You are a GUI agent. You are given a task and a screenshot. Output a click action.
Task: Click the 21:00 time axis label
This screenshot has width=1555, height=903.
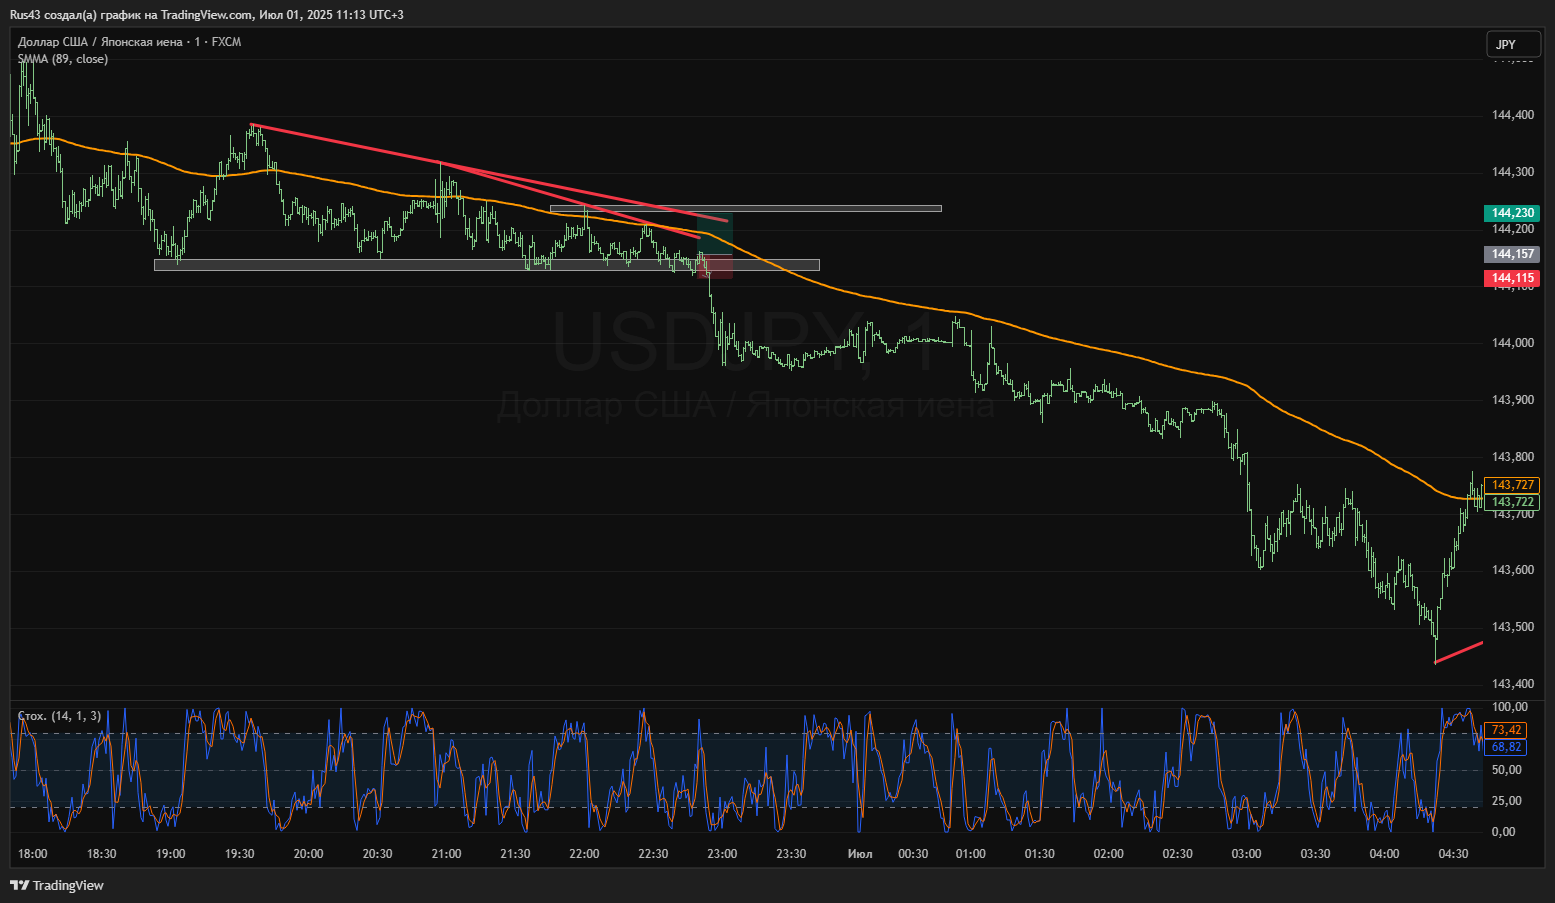446,854
